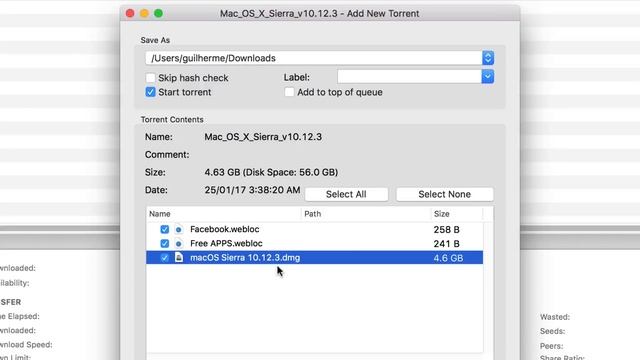Viewport: 640px width, 360px height.
Task: Sort files by the Path column header
Action: point(313,214)
